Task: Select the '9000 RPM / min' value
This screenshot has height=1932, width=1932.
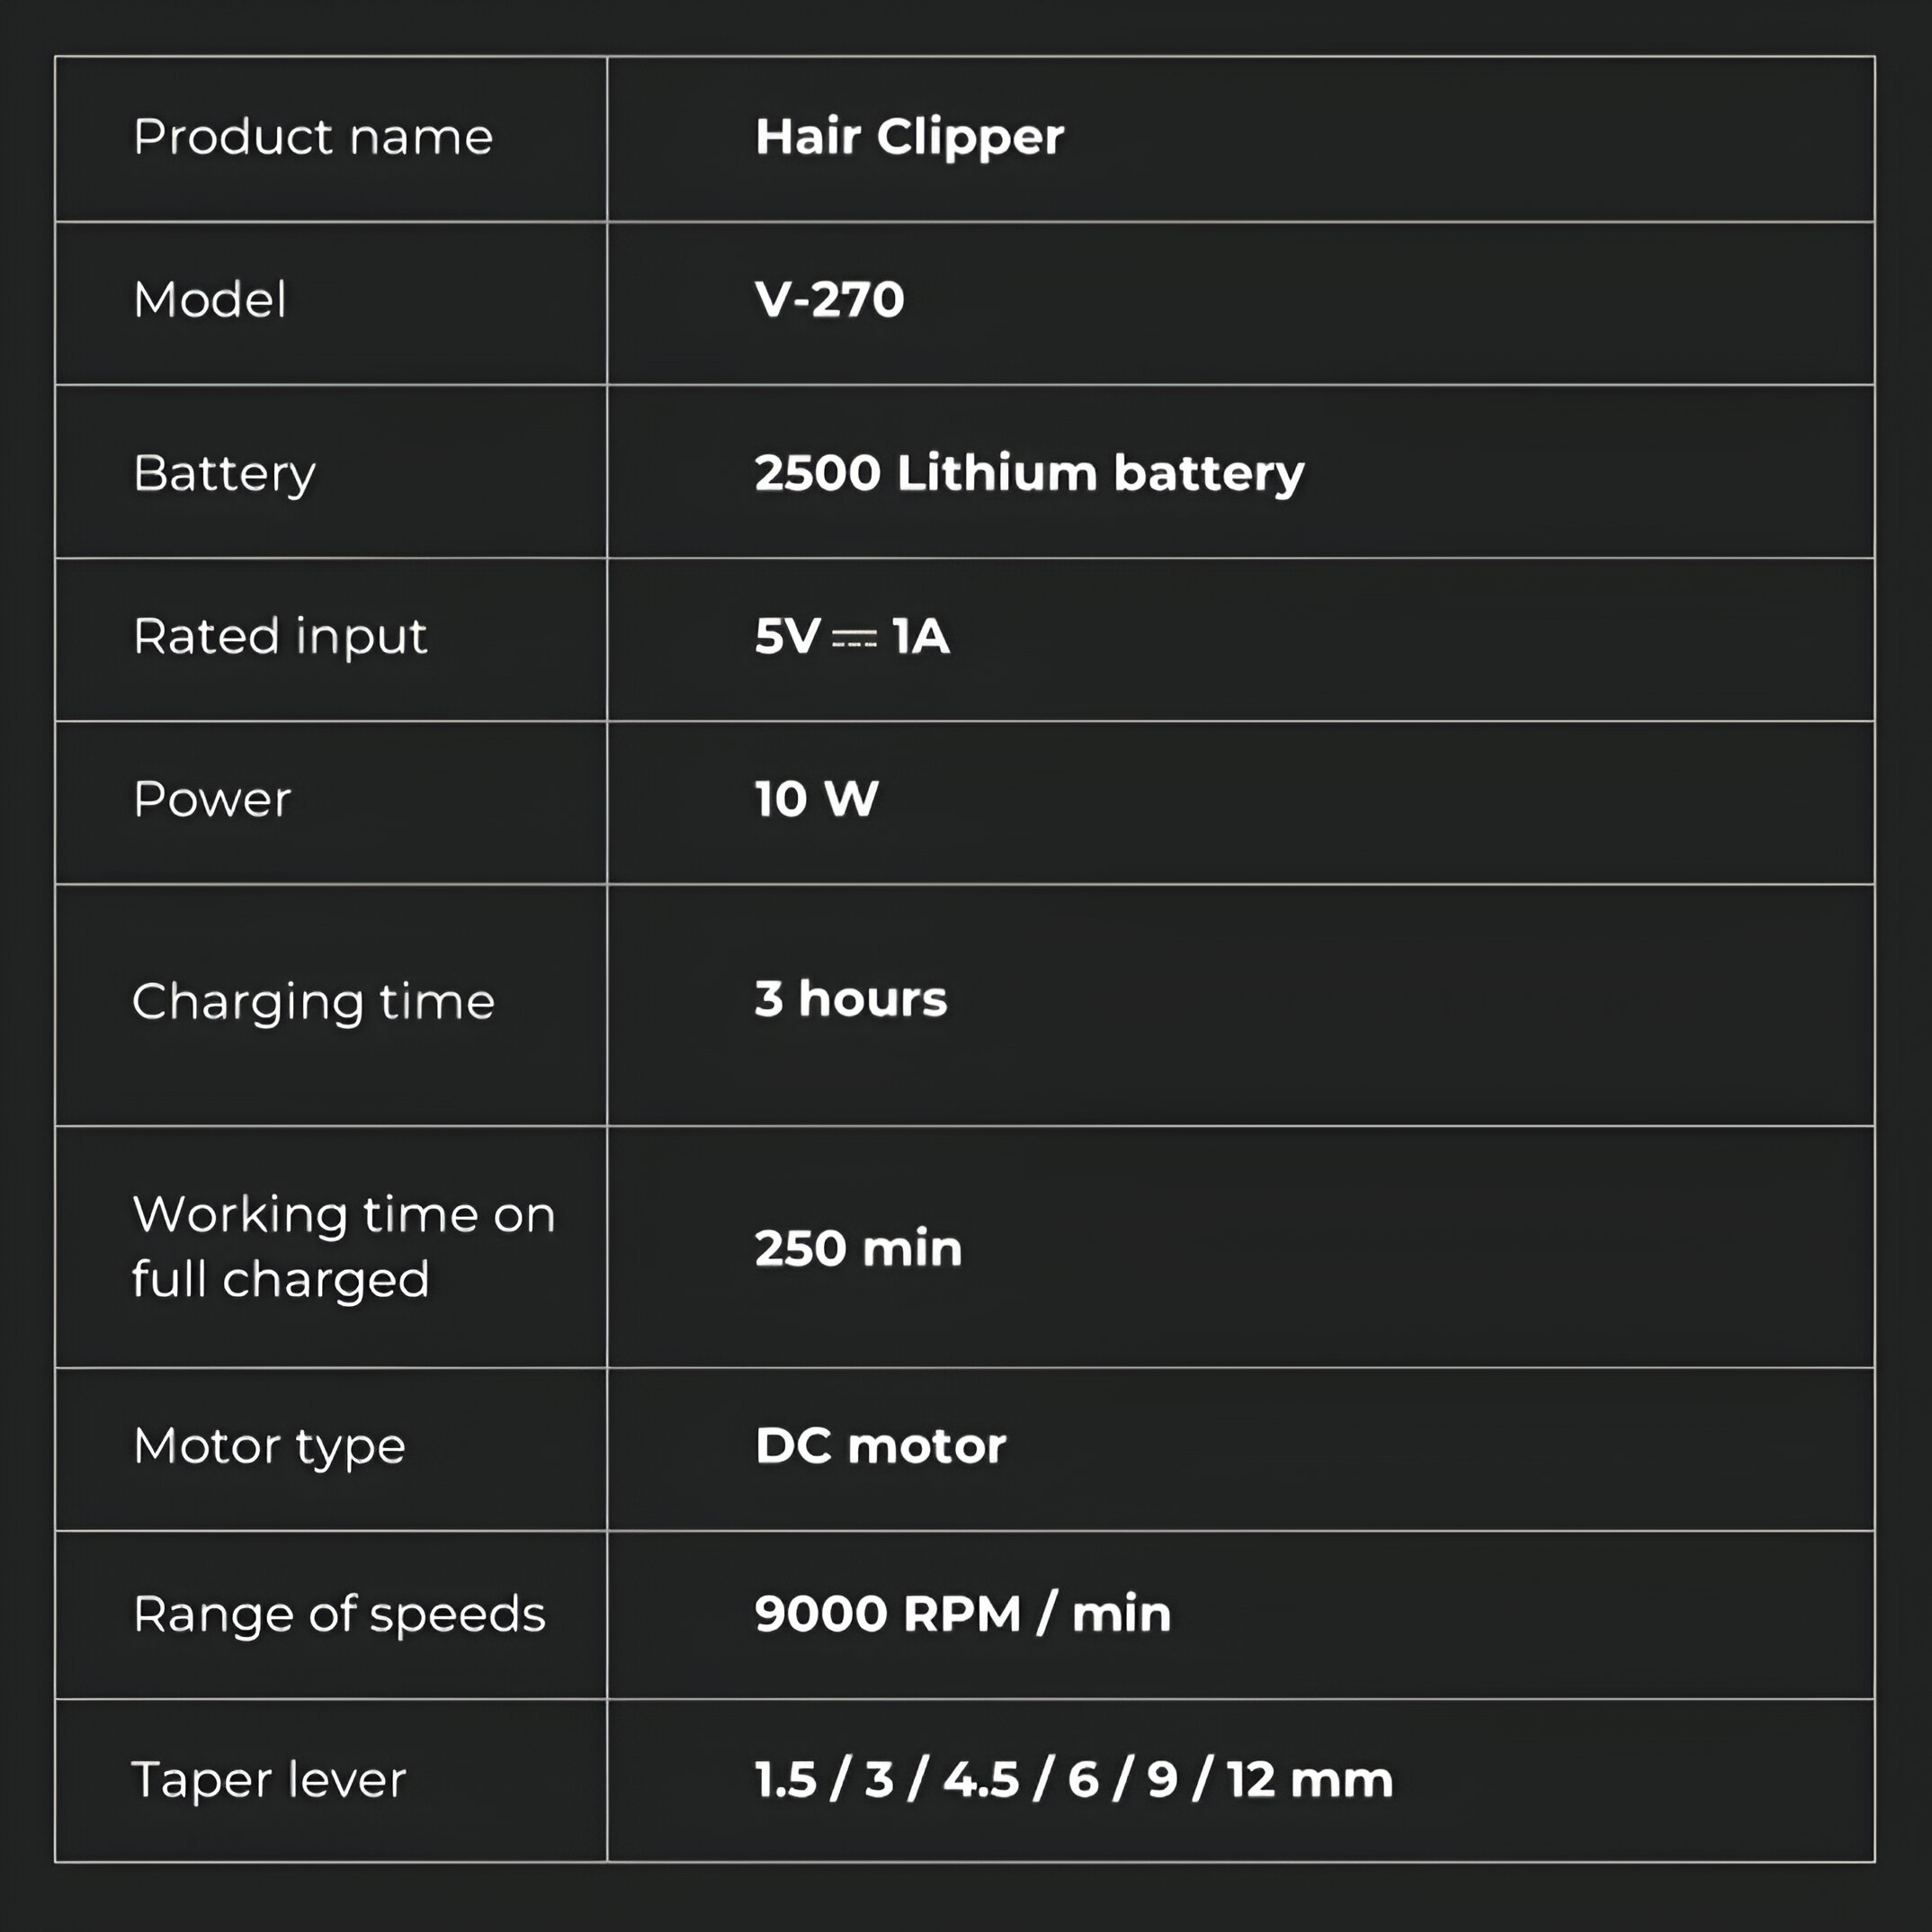Action: coord(963,1614)
